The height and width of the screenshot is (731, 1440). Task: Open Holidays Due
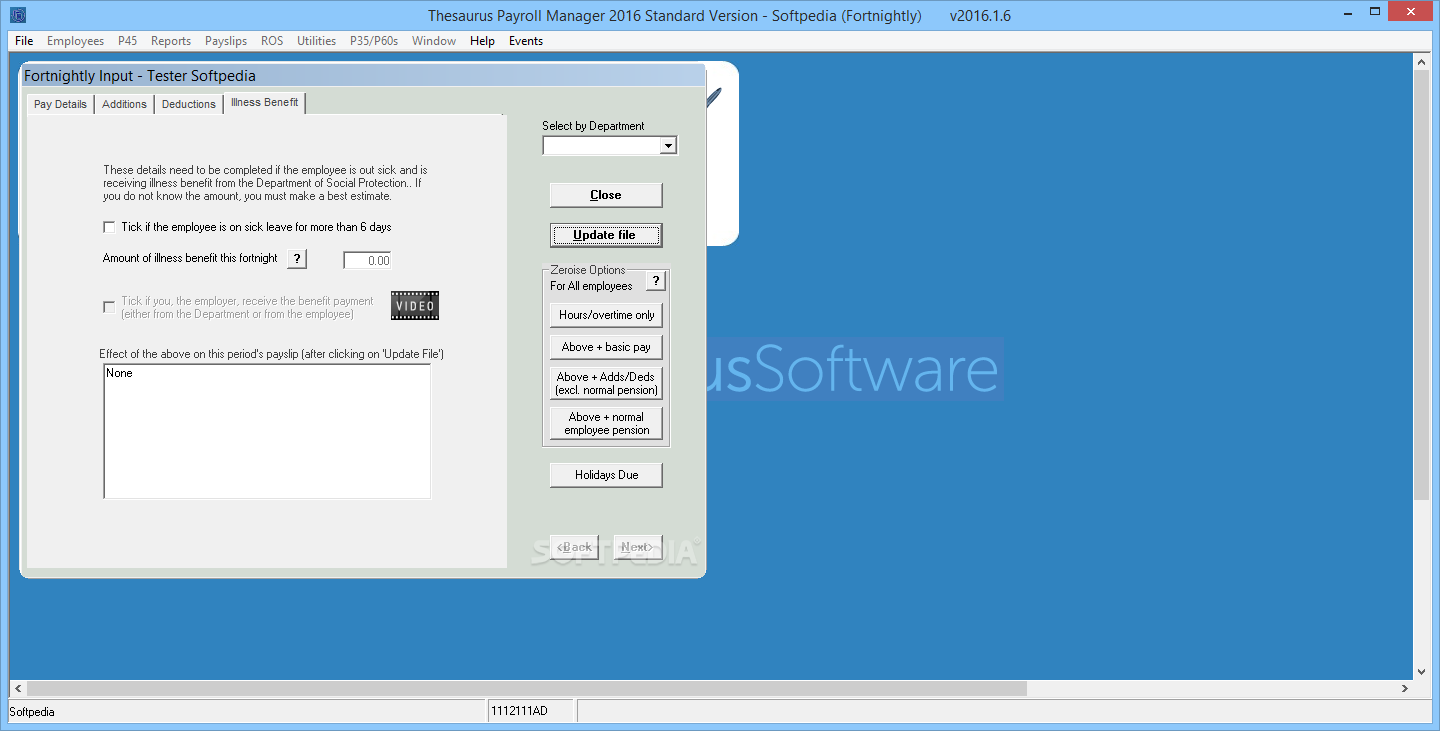[x=606, y=475]
